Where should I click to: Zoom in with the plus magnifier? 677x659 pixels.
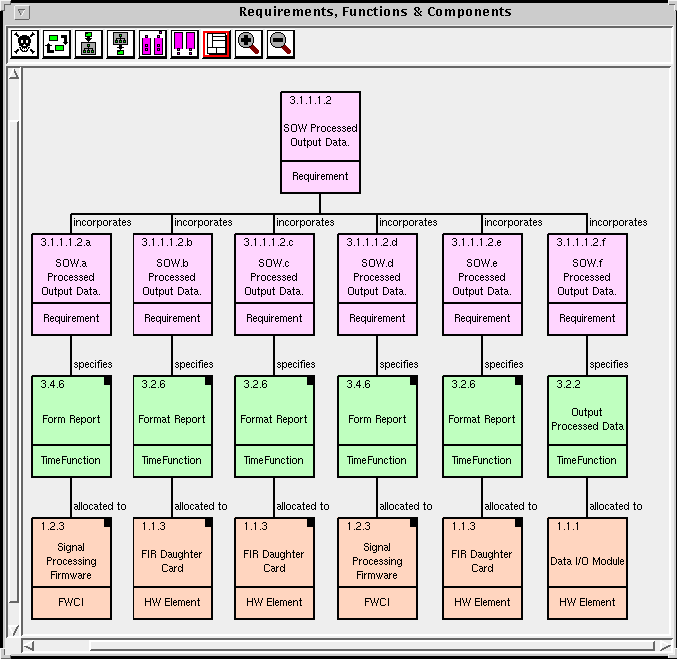249,45
